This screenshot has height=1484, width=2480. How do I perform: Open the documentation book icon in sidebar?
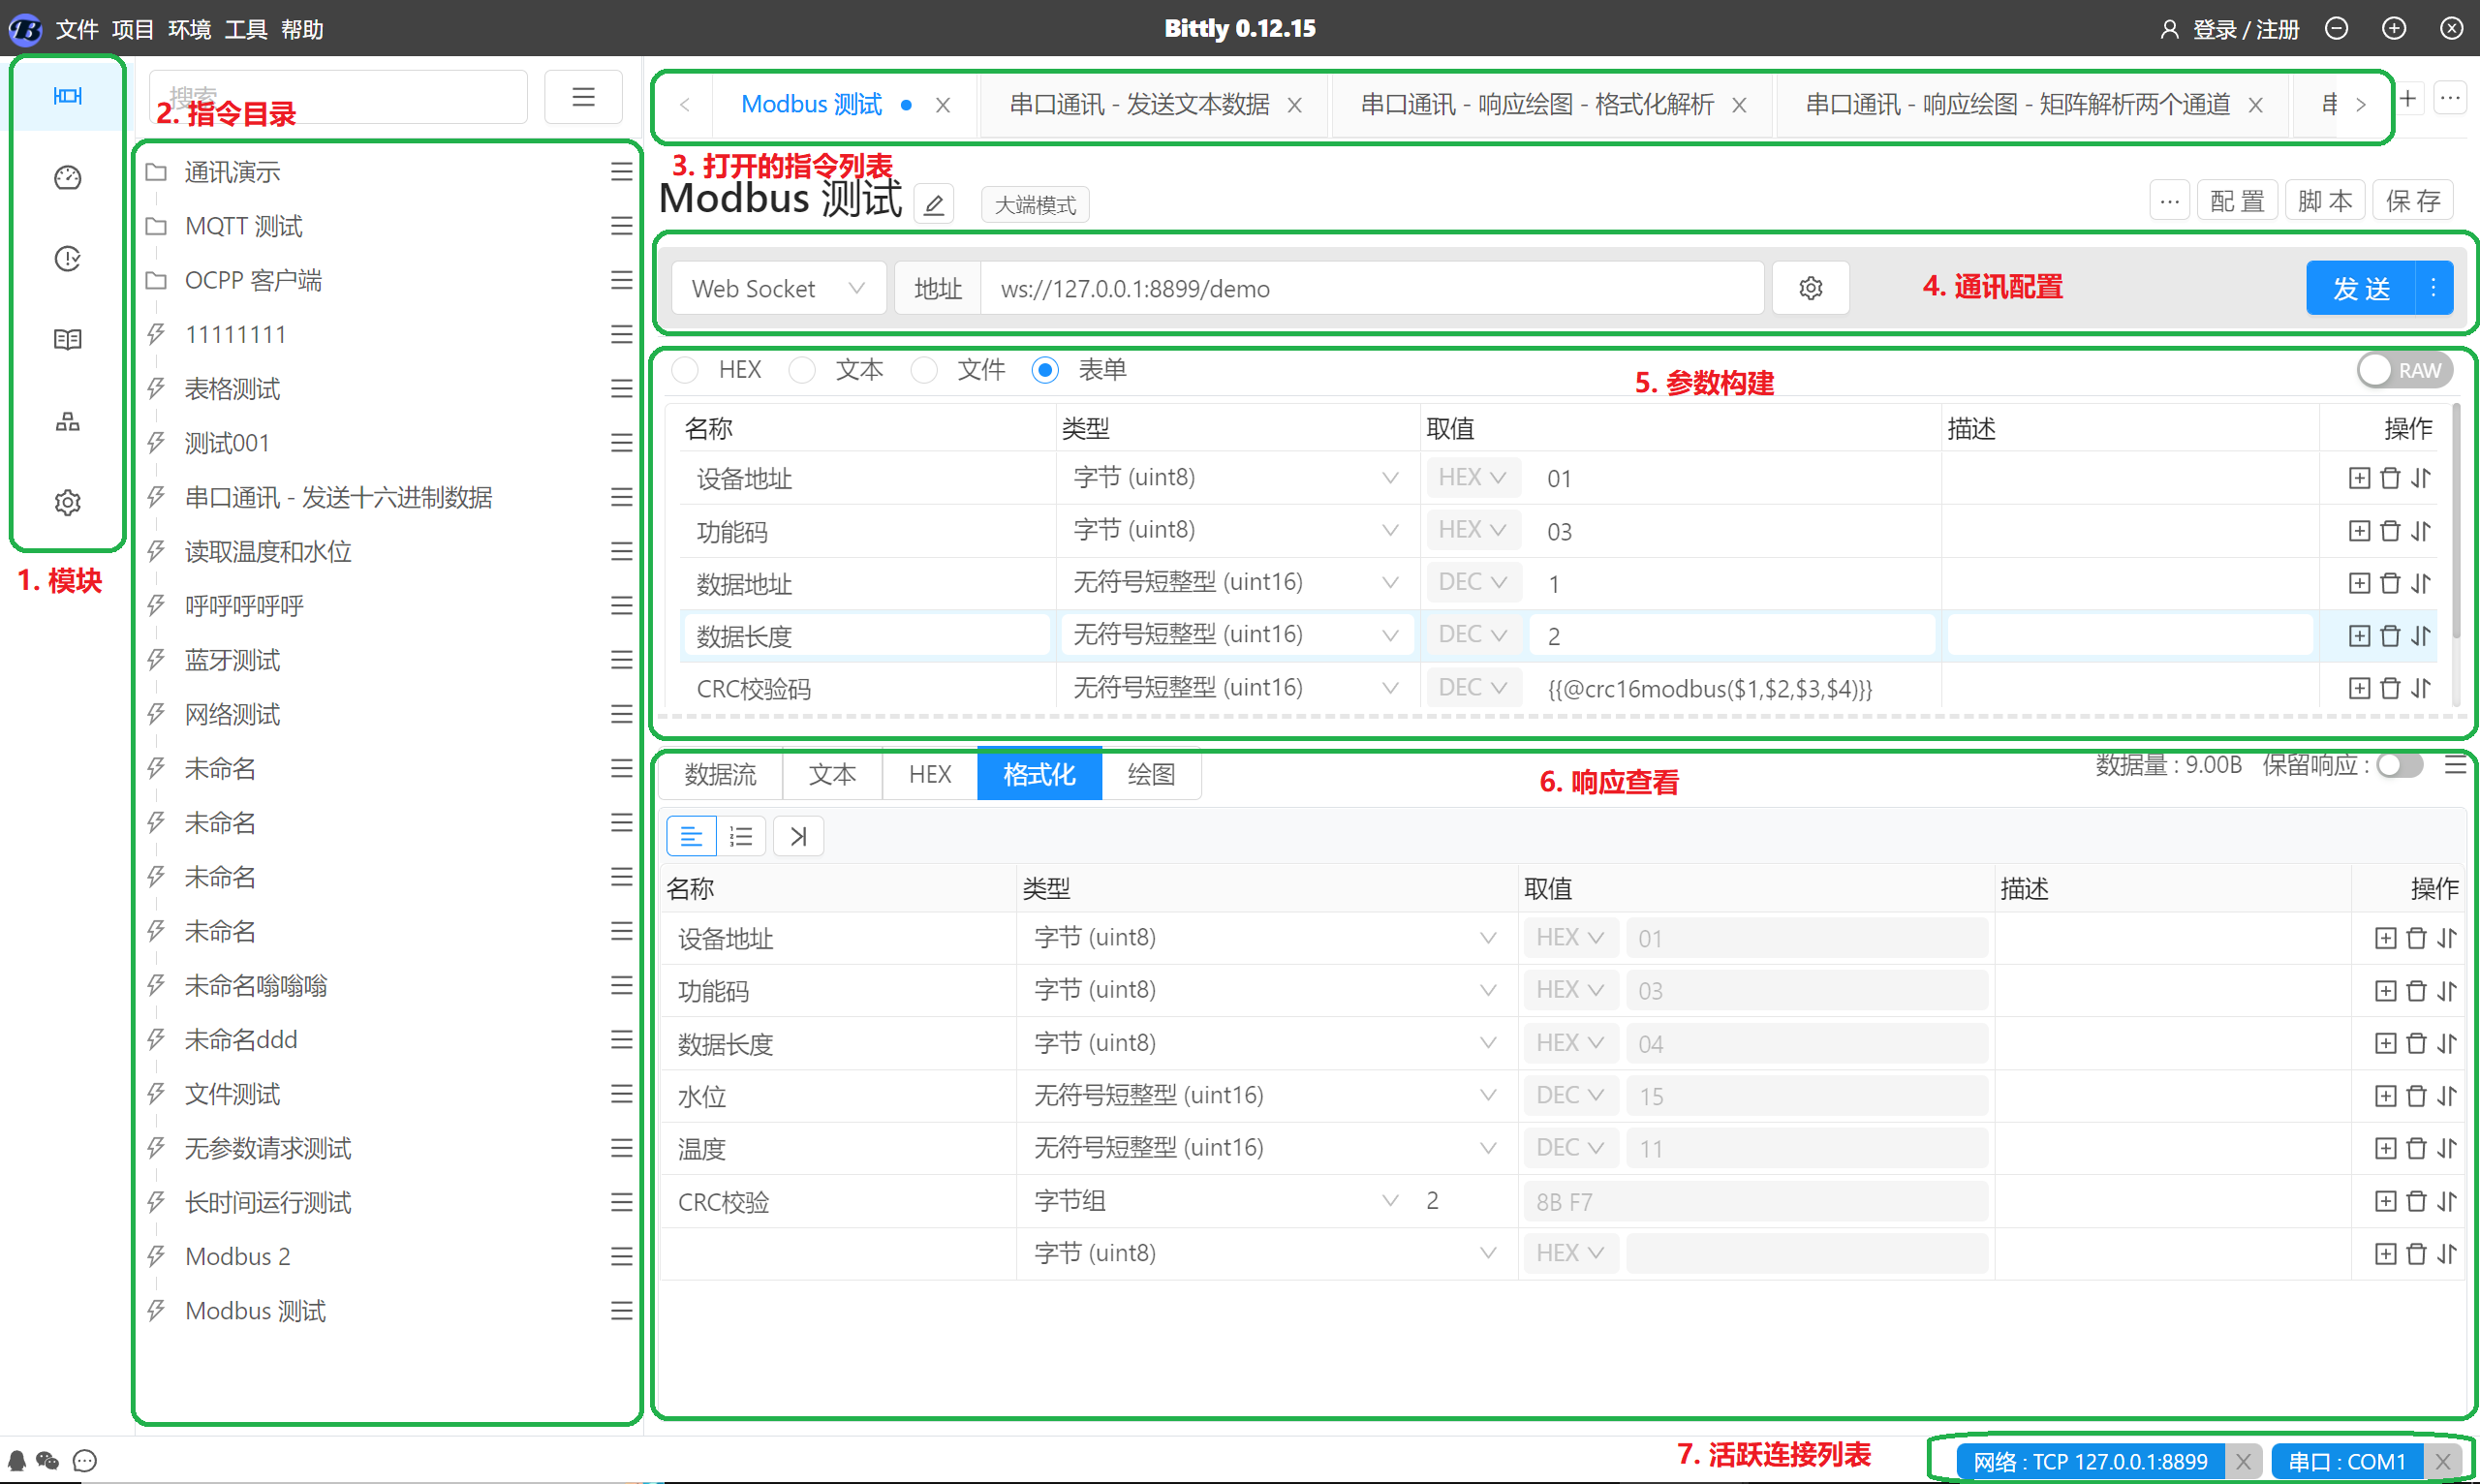tap(67, 340)
